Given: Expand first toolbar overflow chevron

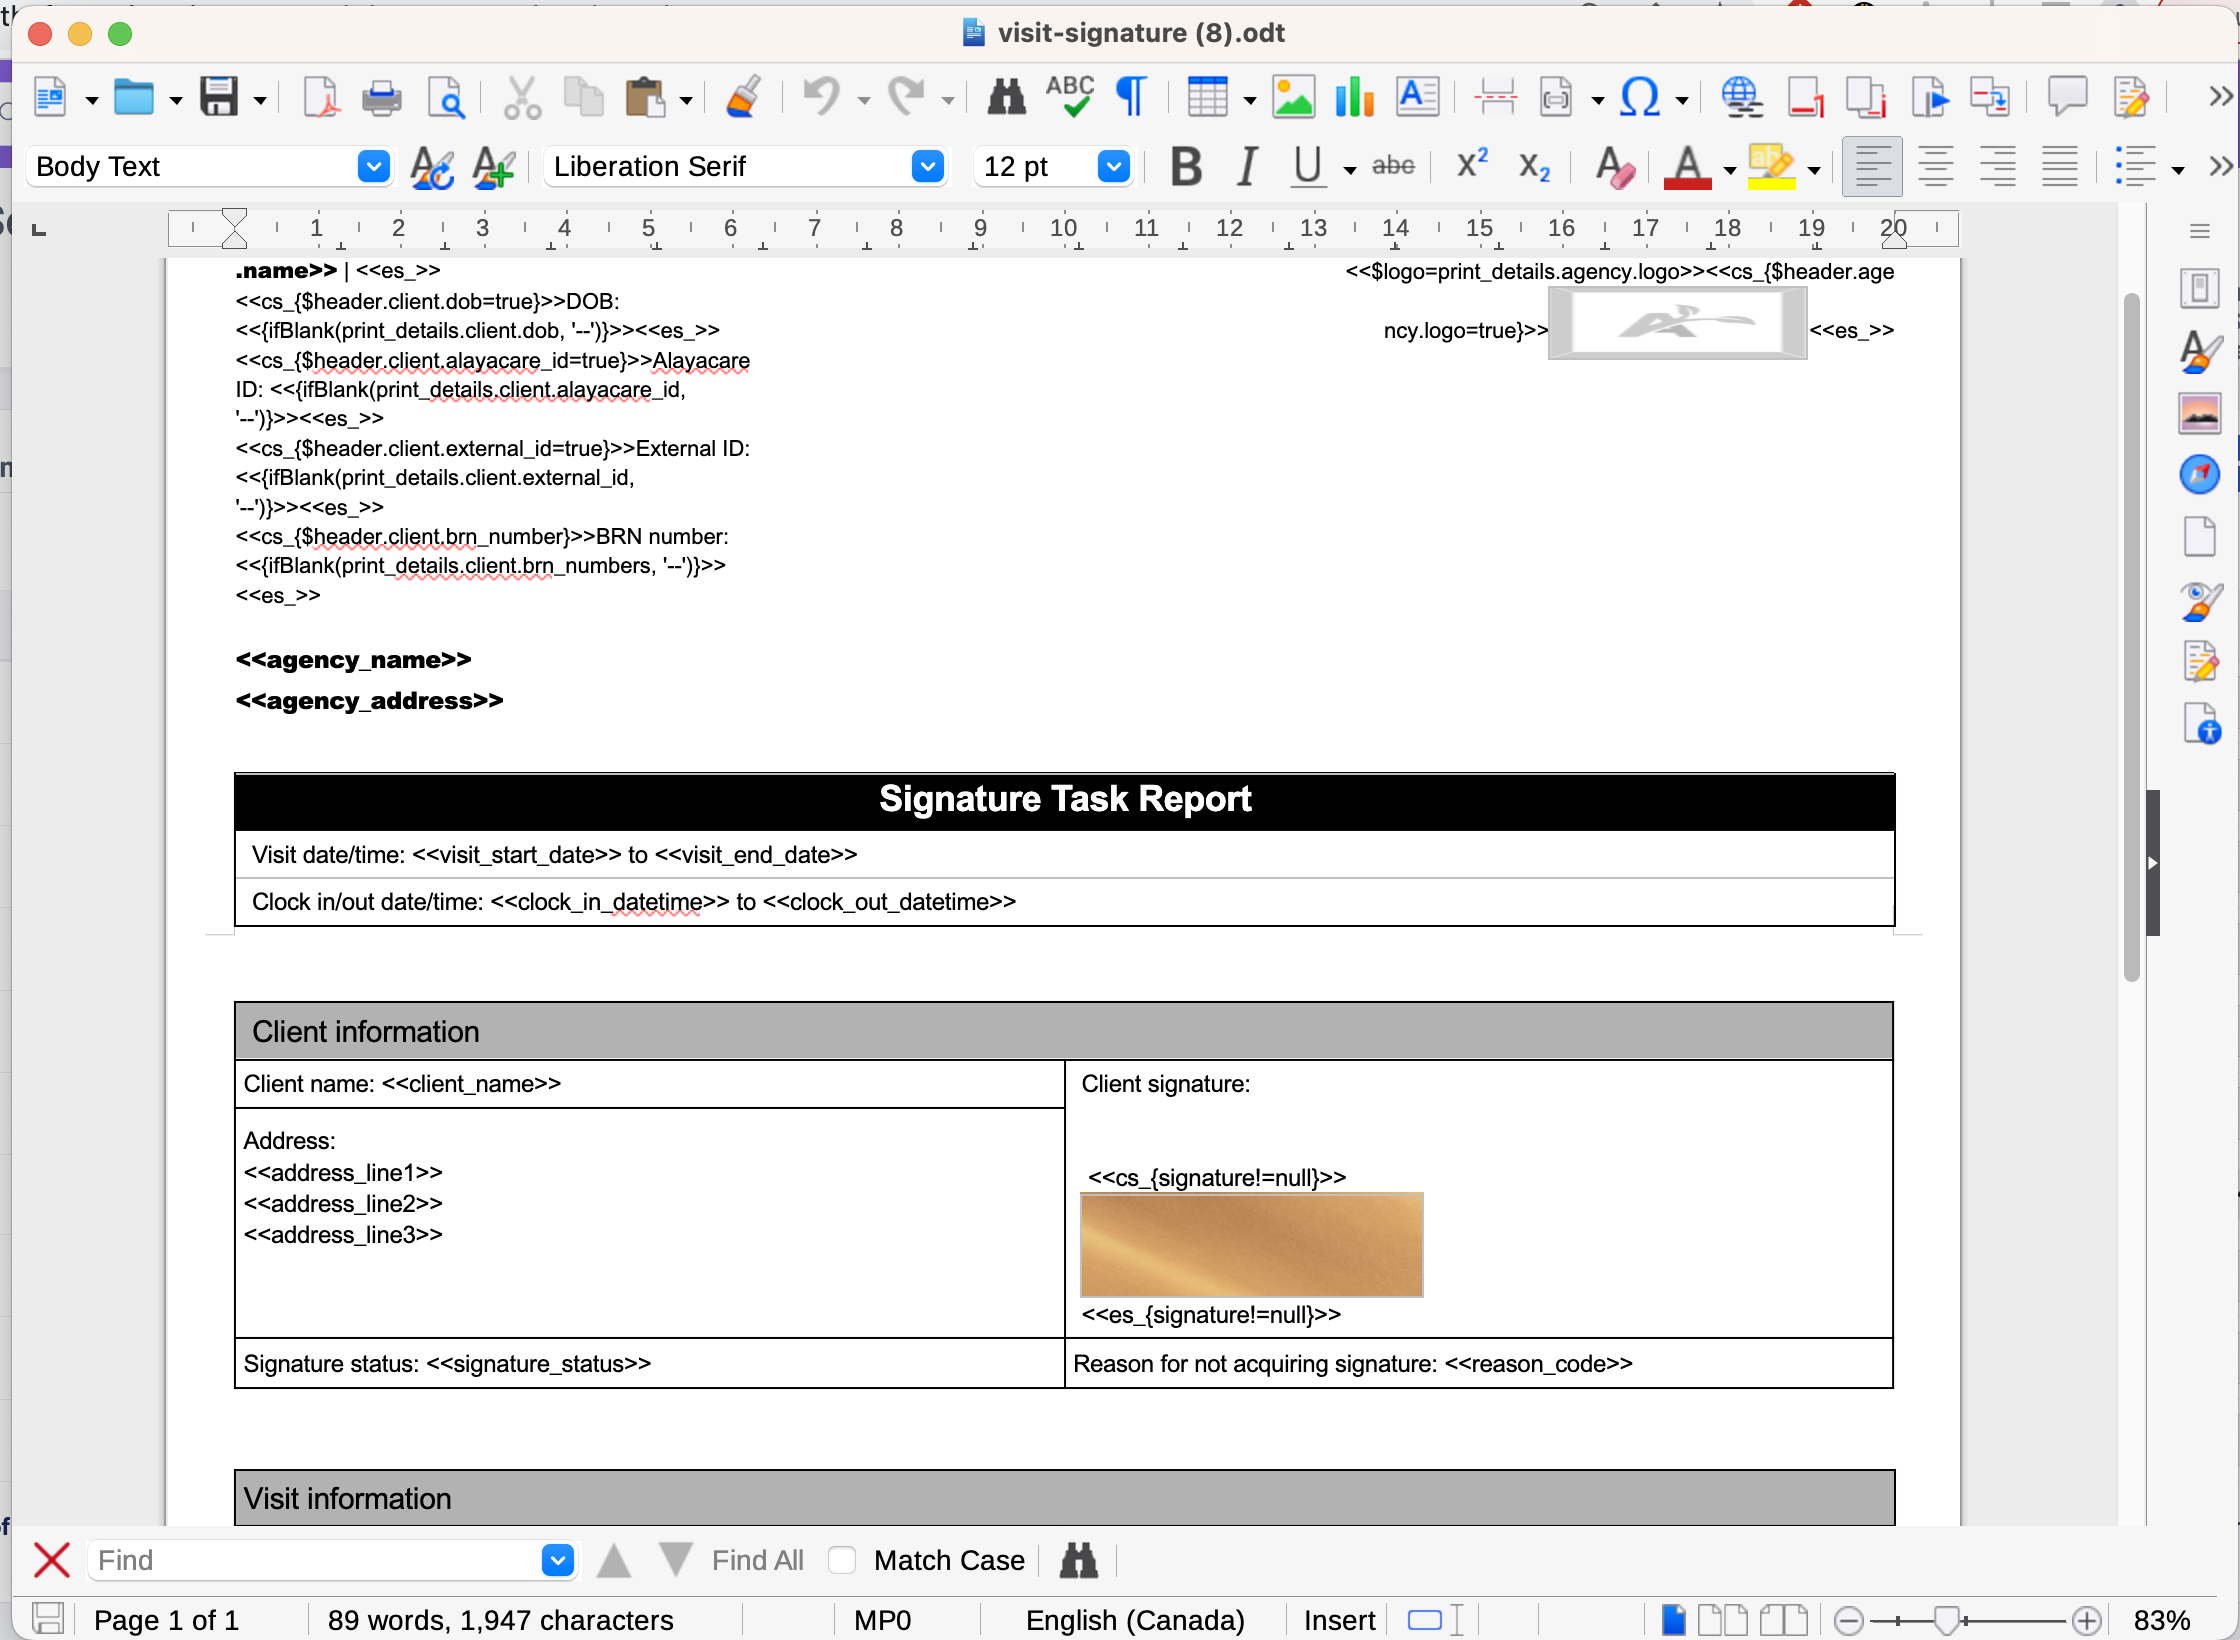Looking at the screenshot, I should pyautogui.click(x=2220, y=97).
